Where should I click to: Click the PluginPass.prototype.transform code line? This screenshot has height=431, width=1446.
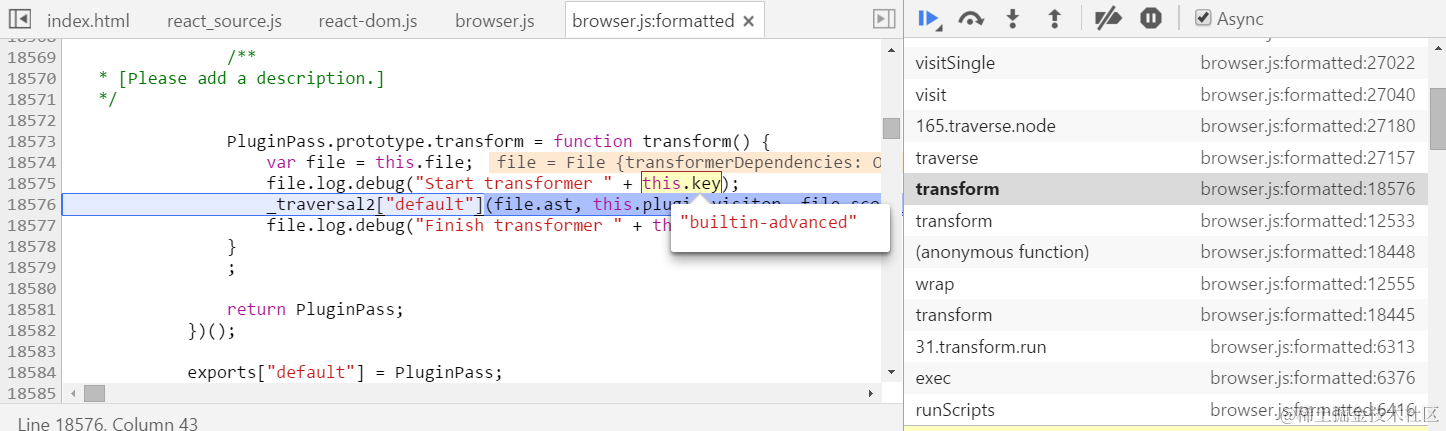[x=499, y=141]
